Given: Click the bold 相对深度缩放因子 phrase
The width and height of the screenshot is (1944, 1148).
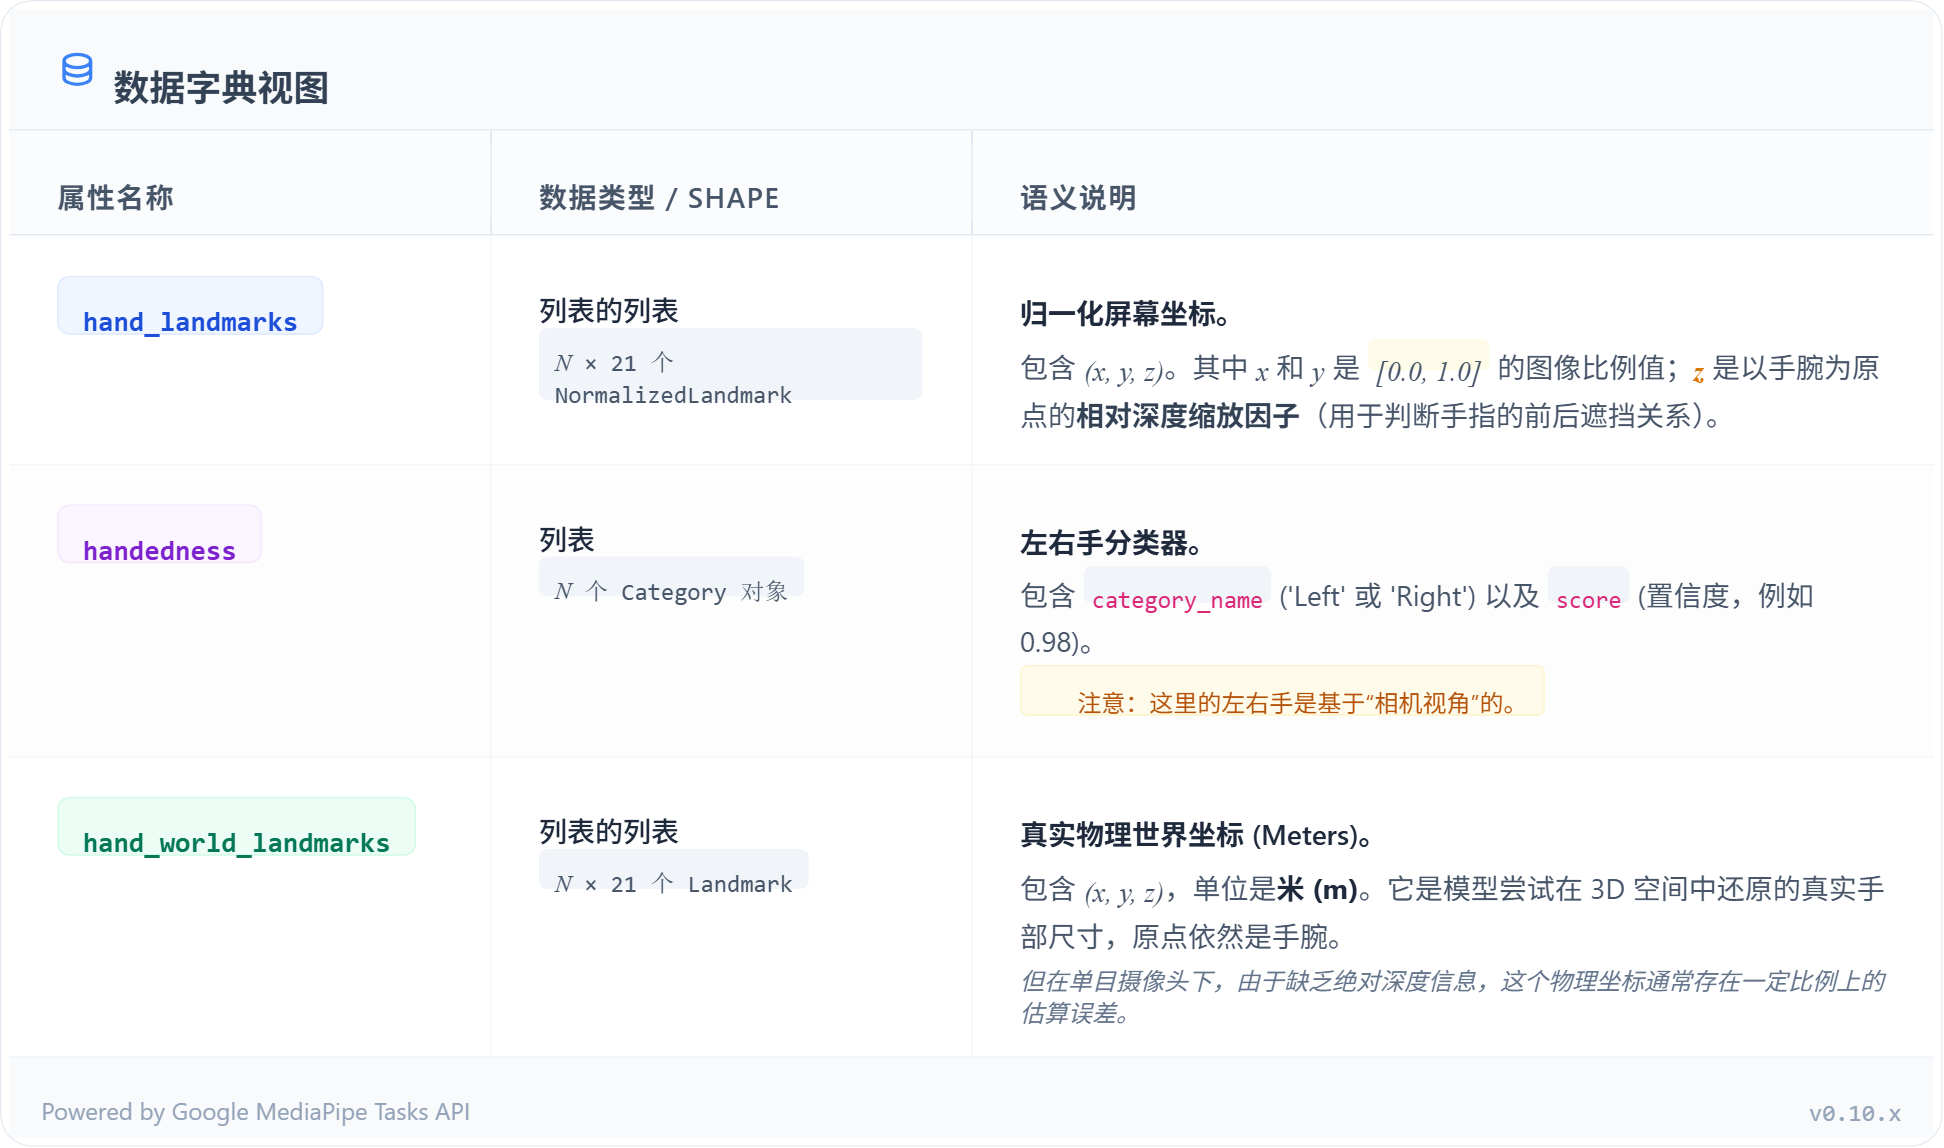Looking at the screenshot, I should tap(1188, 416).
